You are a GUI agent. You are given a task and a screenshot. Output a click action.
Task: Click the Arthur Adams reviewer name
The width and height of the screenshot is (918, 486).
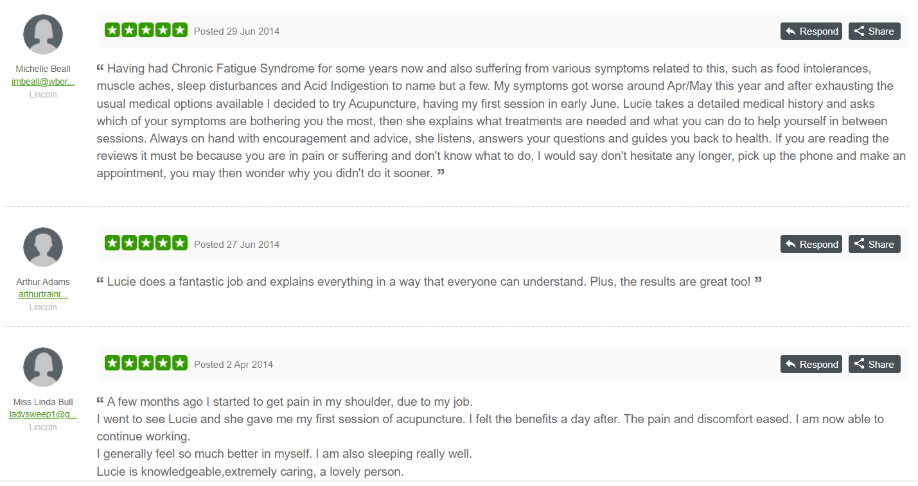43,282
